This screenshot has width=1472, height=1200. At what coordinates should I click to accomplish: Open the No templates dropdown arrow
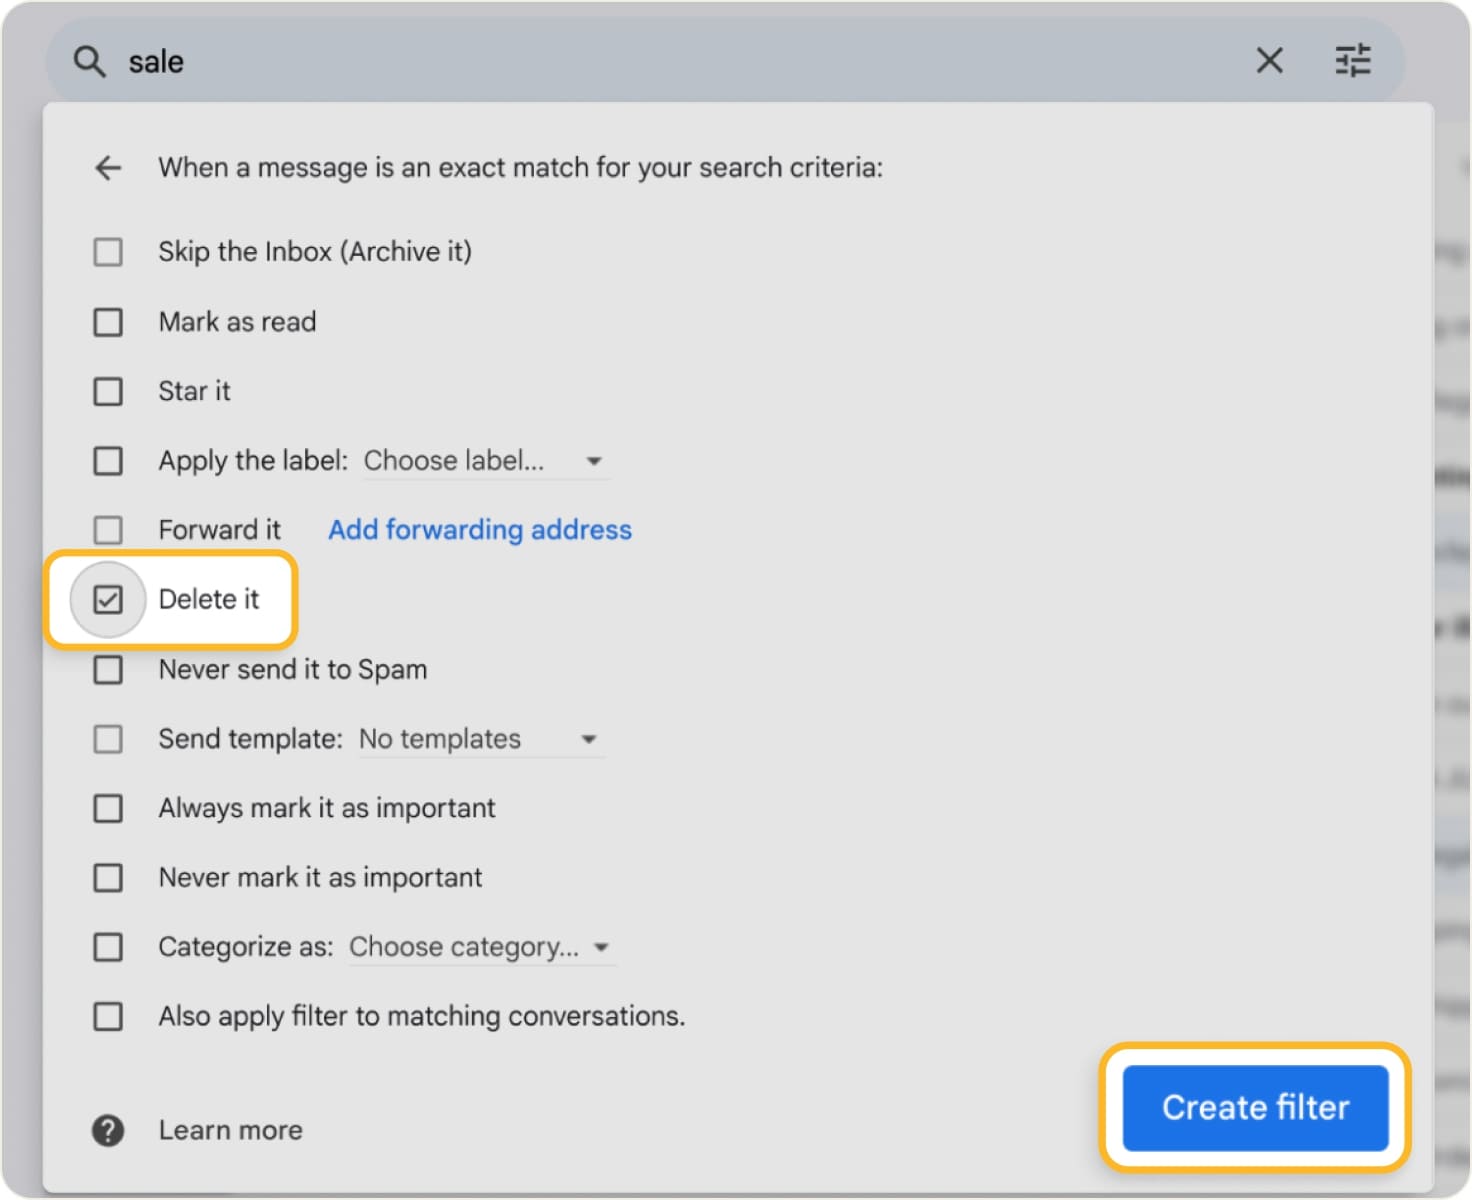point(590,739)
